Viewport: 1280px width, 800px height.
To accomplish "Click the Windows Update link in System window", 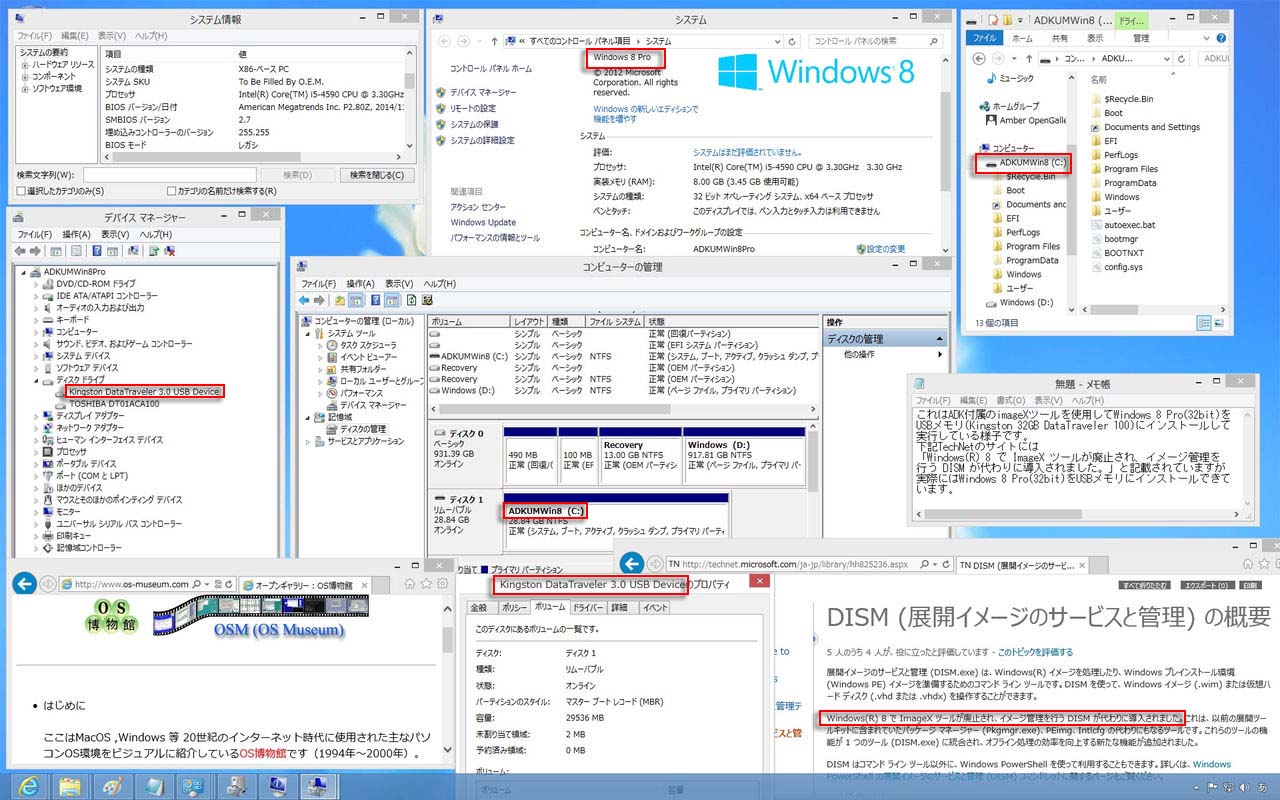I will [x=483, y=222].
